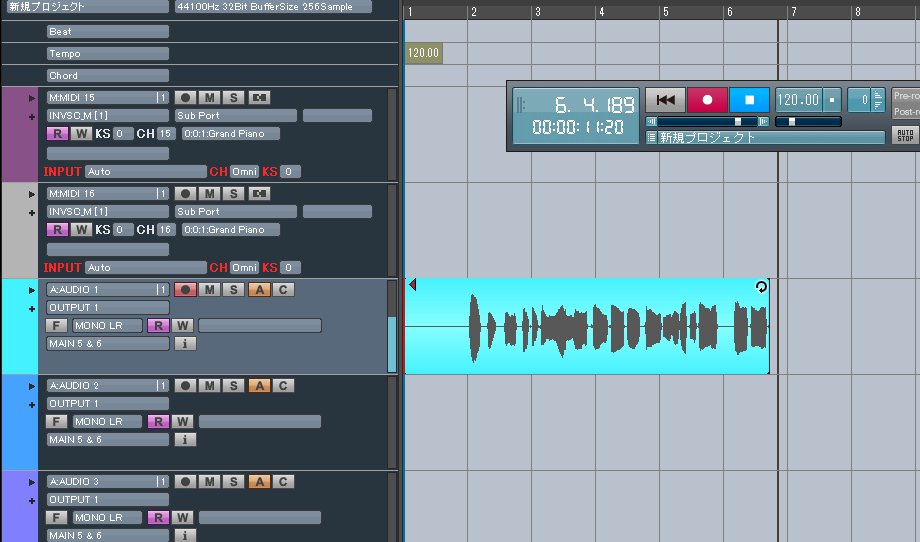Open the MAIN 5 & 6 input on AUDIO 2

coord(108,439)
